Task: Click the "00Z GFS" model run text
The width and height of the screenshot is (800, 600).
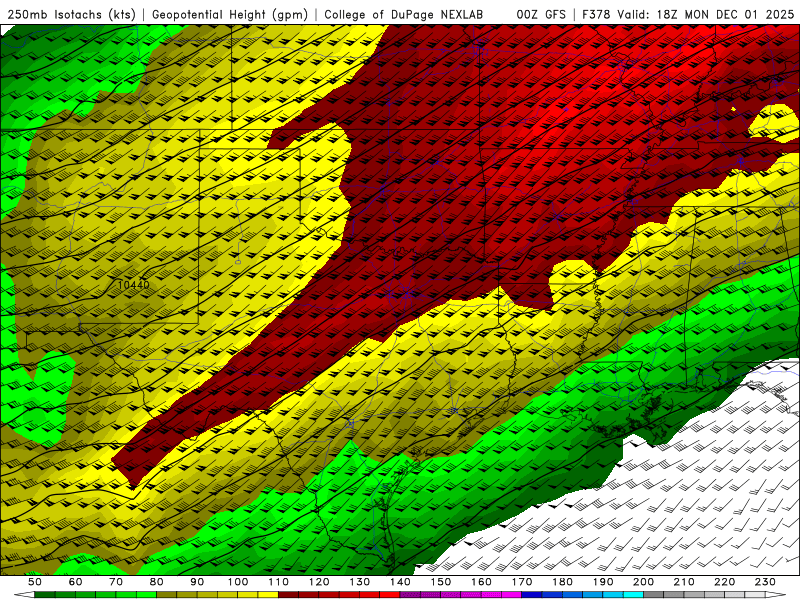Action: (x=541, y=14)
